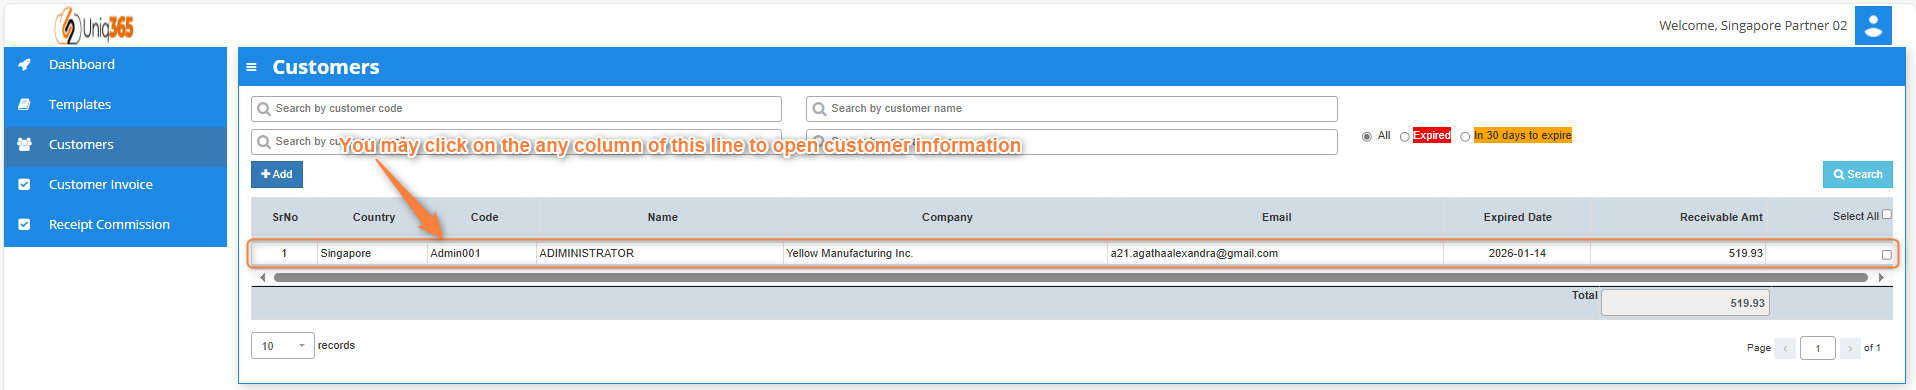Select the Expired filter radio button

1405,136
